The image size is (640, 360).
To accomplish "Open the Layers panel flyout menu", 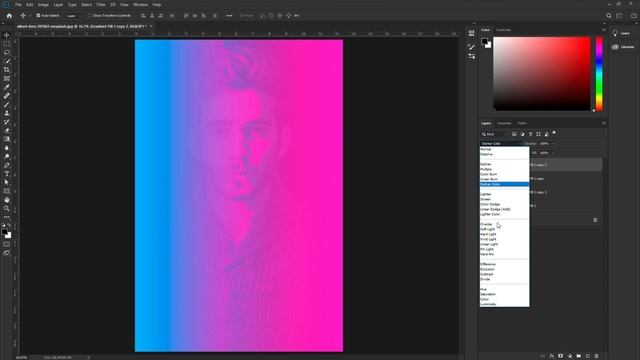I will [x=604, y=123].
